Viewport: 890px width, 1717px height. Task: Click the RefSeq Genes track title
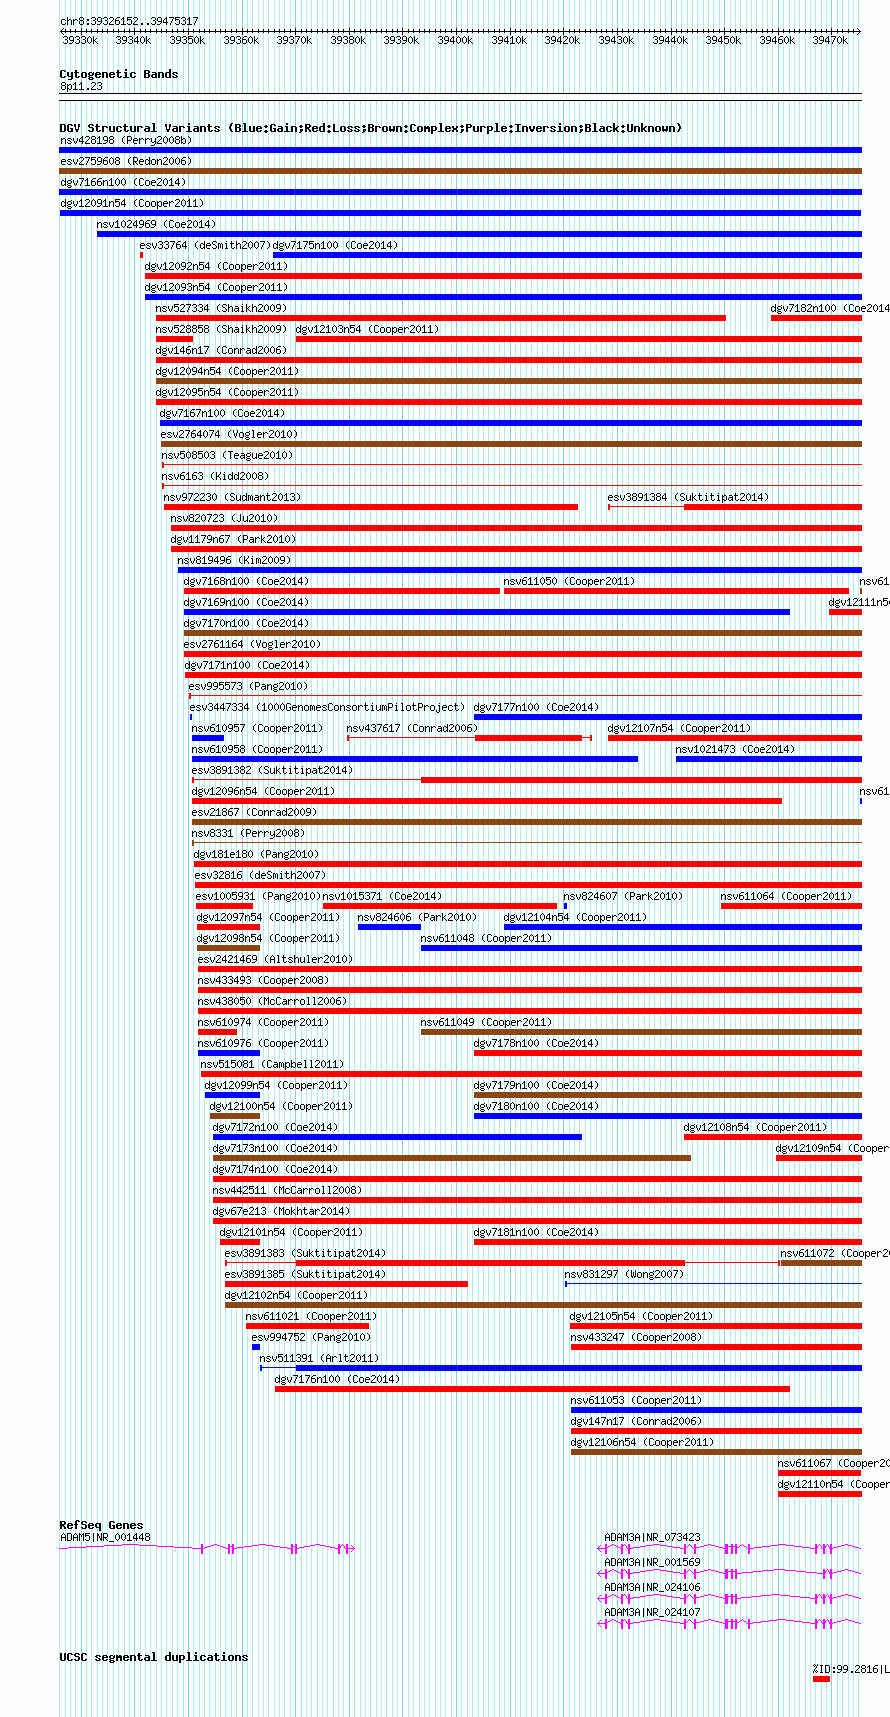(x=101, y=1525)
